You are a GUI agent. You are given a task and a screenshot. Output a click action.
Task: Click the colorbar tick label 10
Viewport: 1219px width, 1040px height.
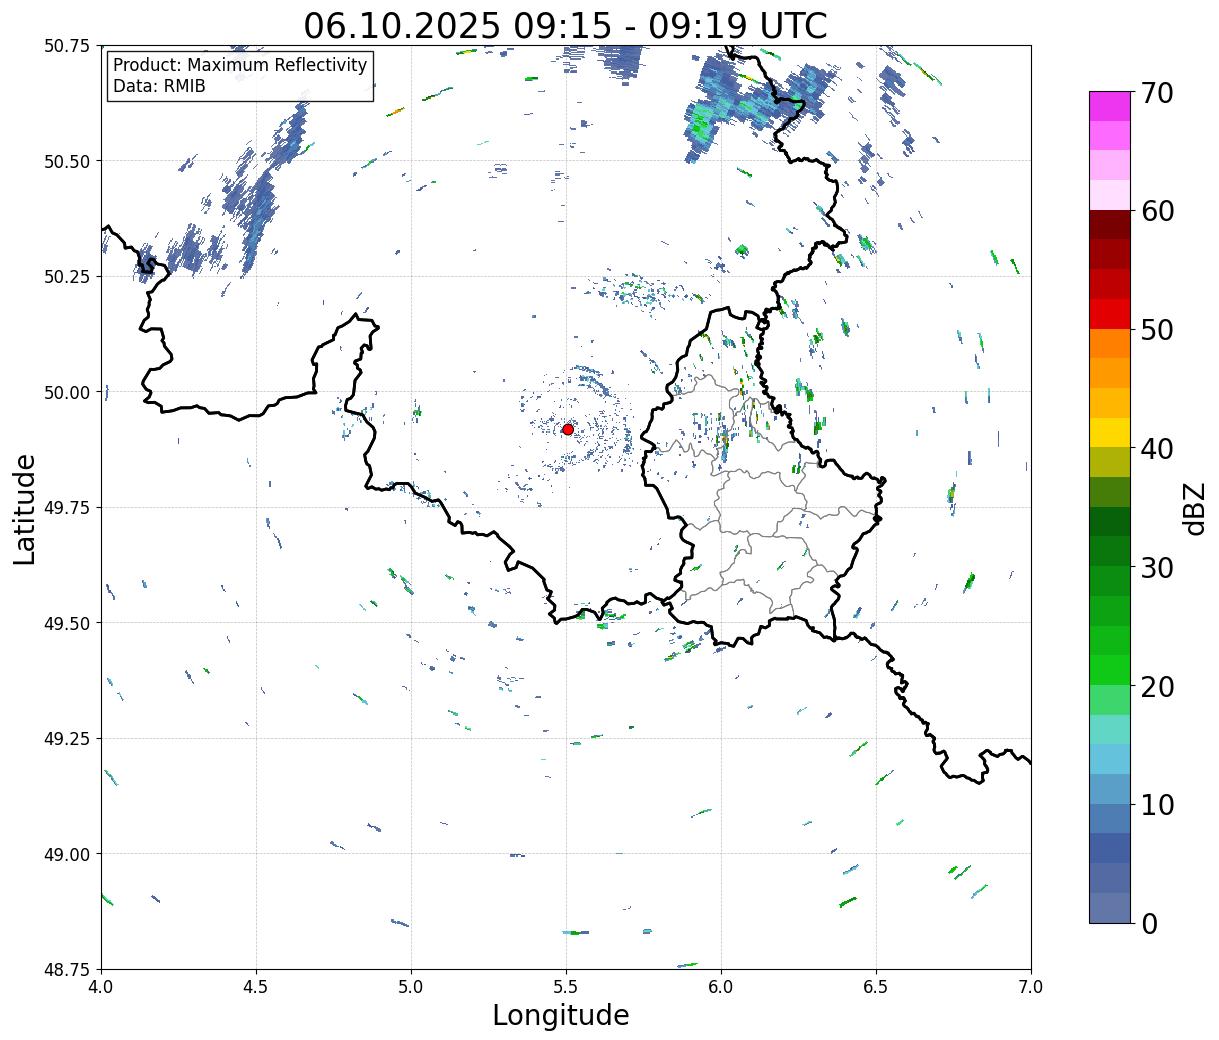click(x=1156, y=805)
